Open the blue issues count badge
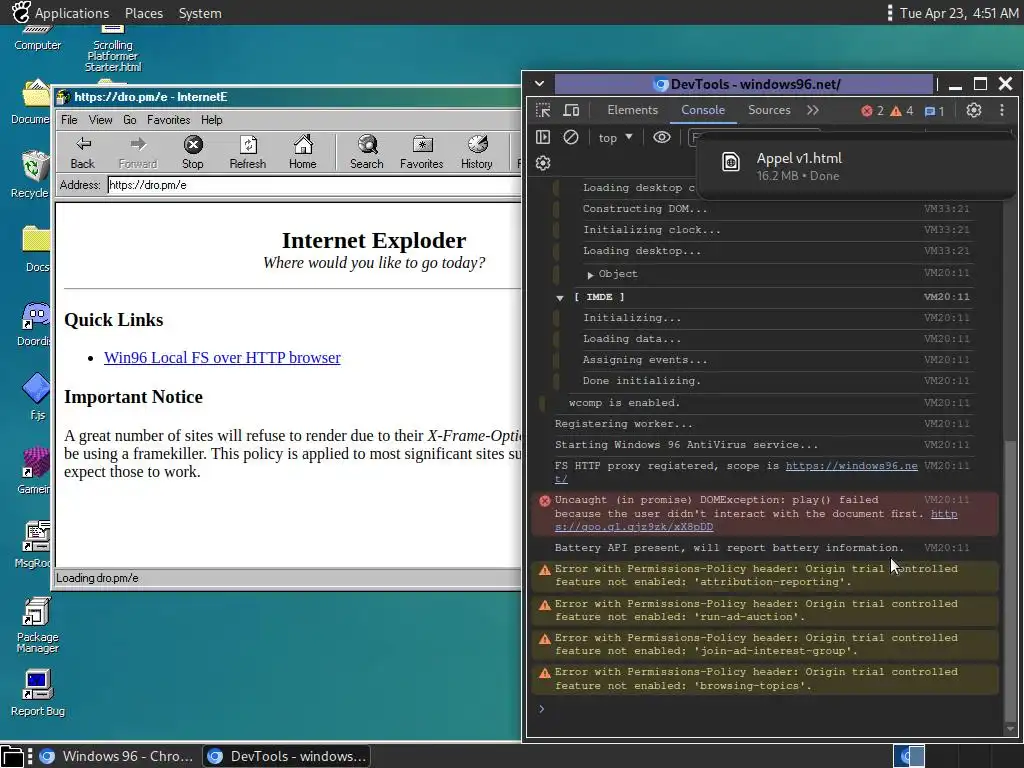 tap(935, 111)
